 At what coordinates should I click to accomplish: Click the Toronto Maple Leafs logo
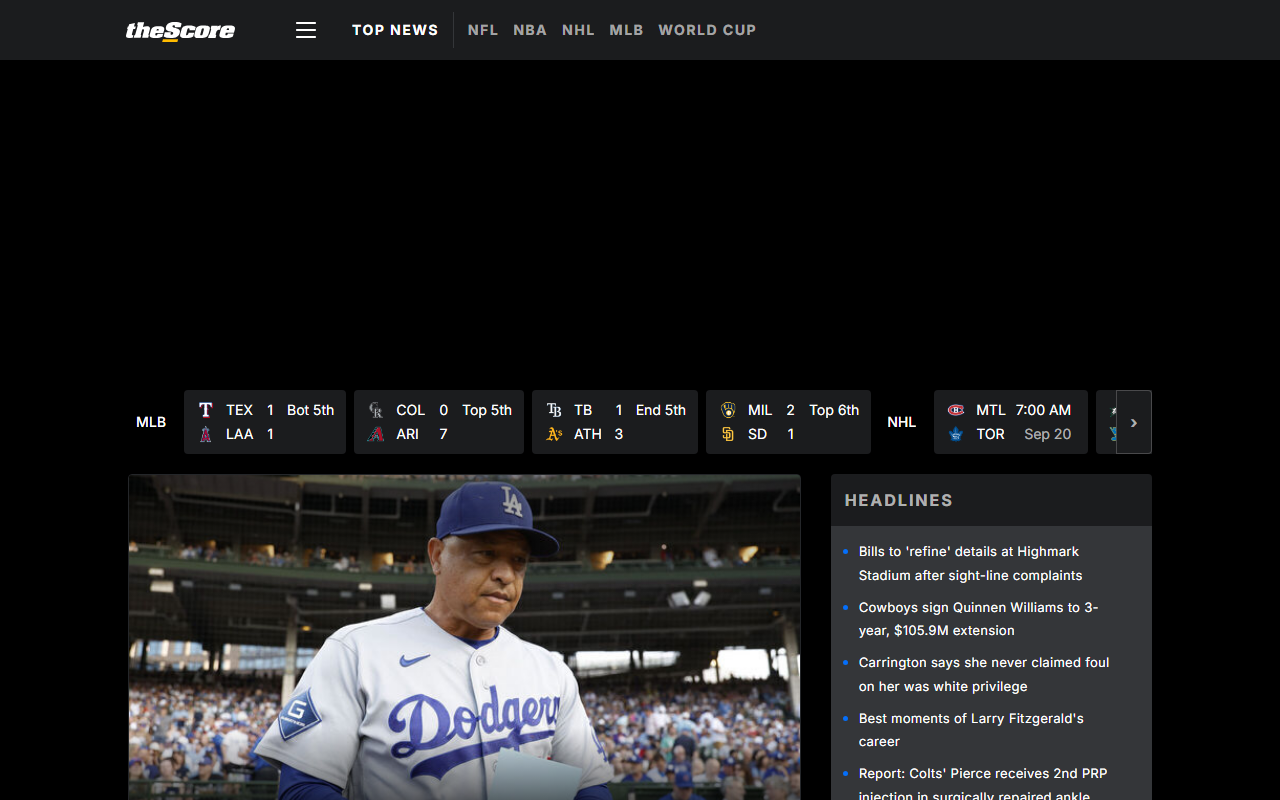956,434
